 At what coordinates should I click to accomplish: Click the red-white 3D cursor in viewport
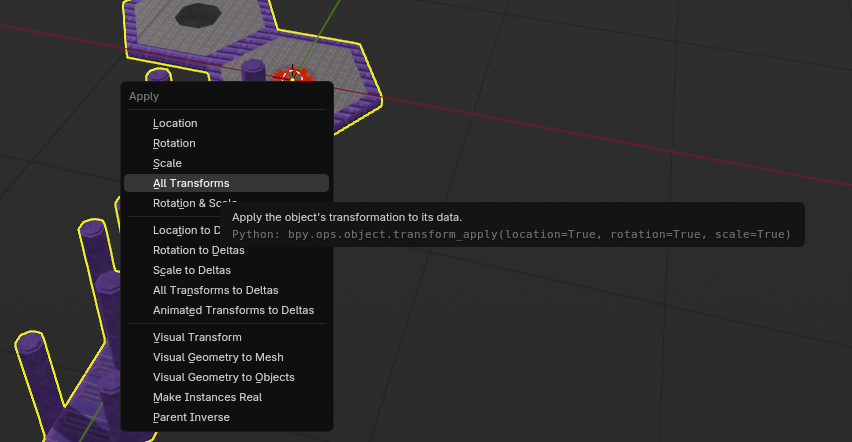[x=292, y=73]
